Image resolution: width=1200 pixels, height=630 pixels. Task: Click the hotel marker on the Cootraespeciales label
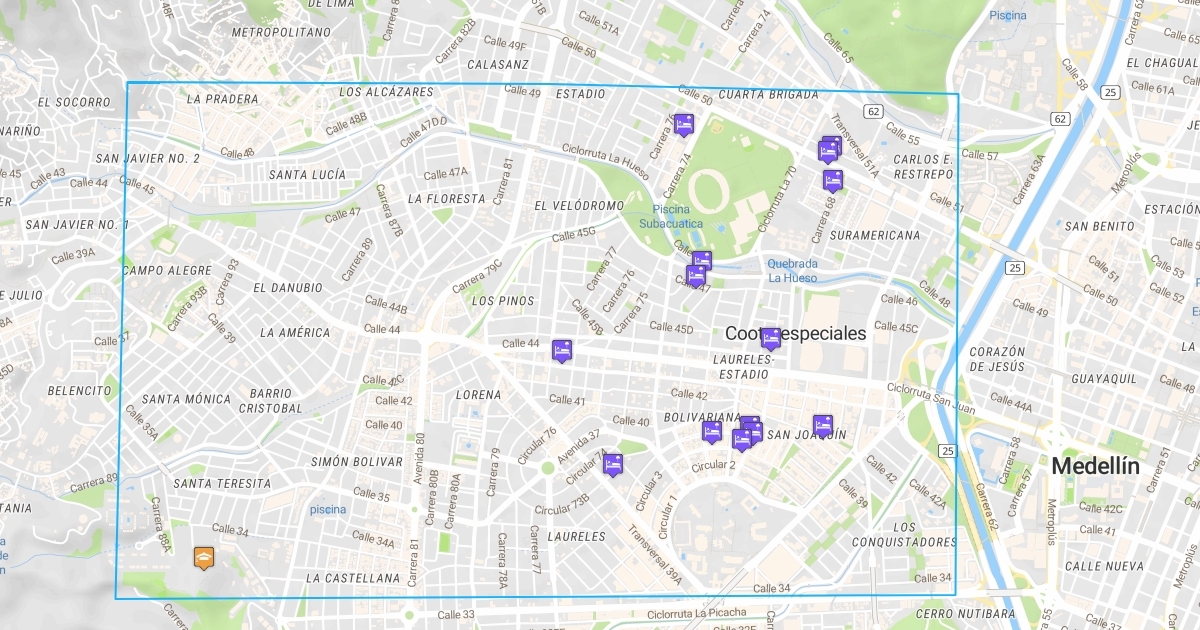[x=770, y=337]
